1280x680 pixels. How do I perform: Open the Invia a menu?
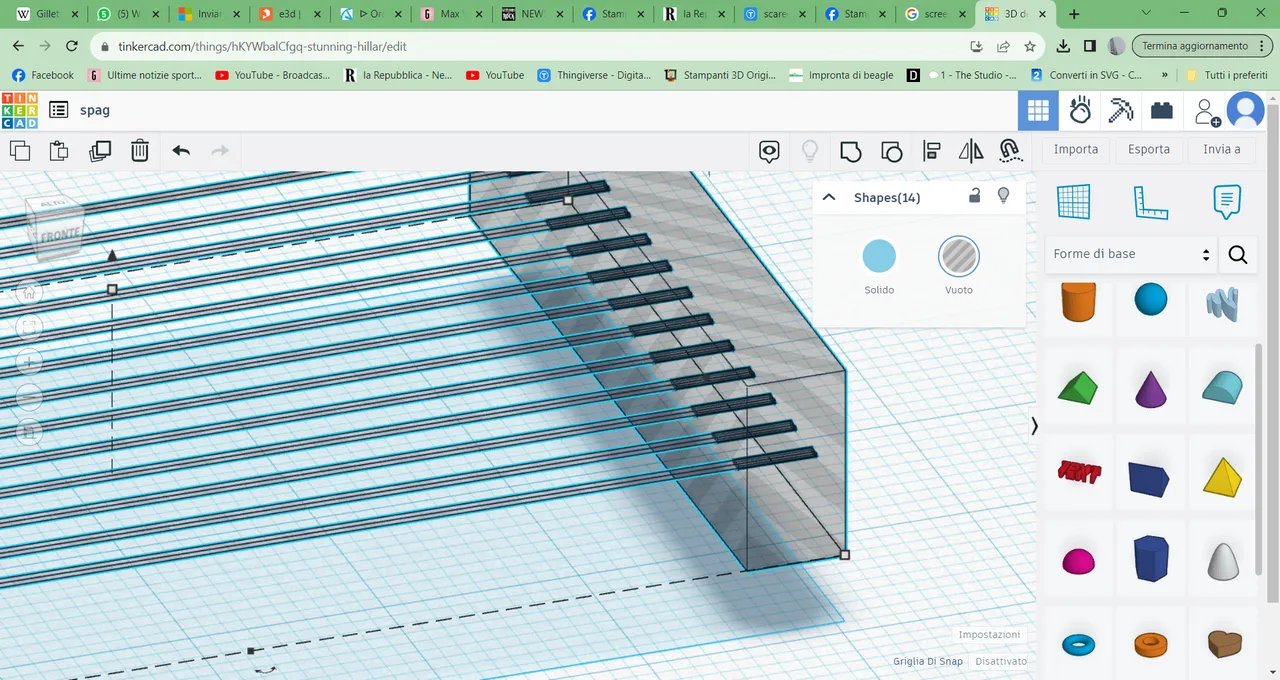(x=1221, y=149)
